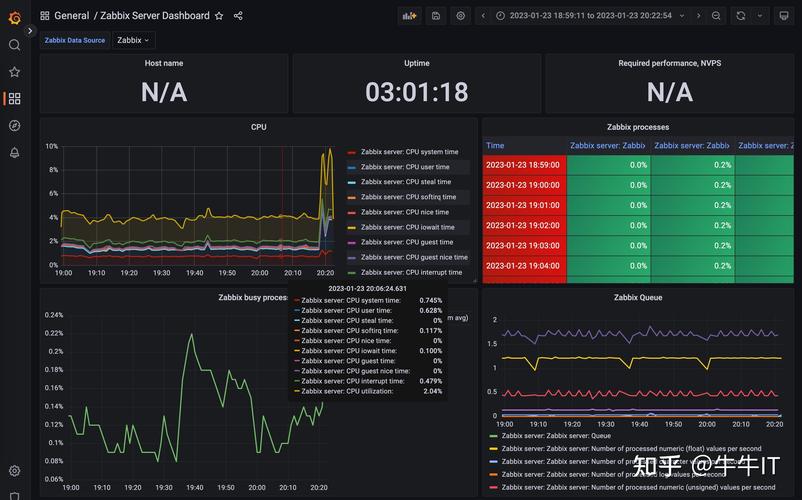Image resolution: width=802 pixels, height=500 pixels.
Task: Open Configuration gear in the sidebar
Action: point(15,471)
